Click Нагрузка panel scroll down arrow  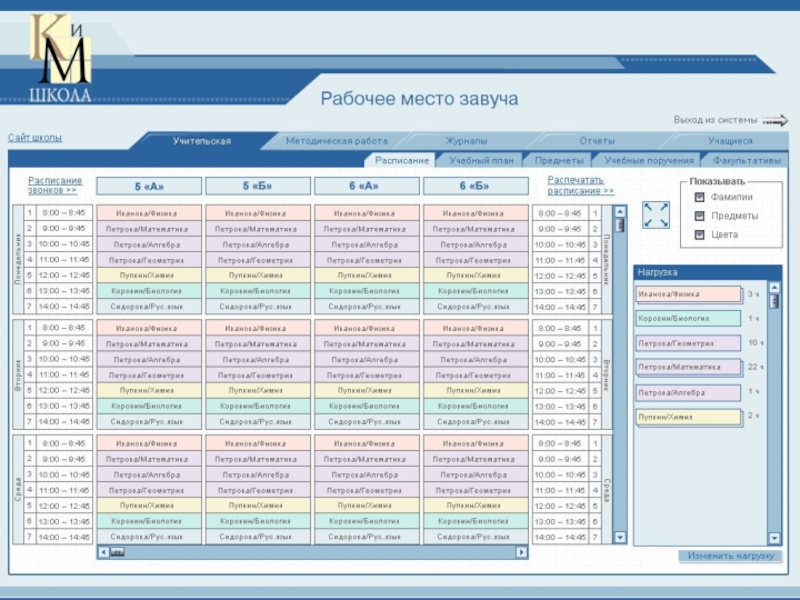point(774,538)
